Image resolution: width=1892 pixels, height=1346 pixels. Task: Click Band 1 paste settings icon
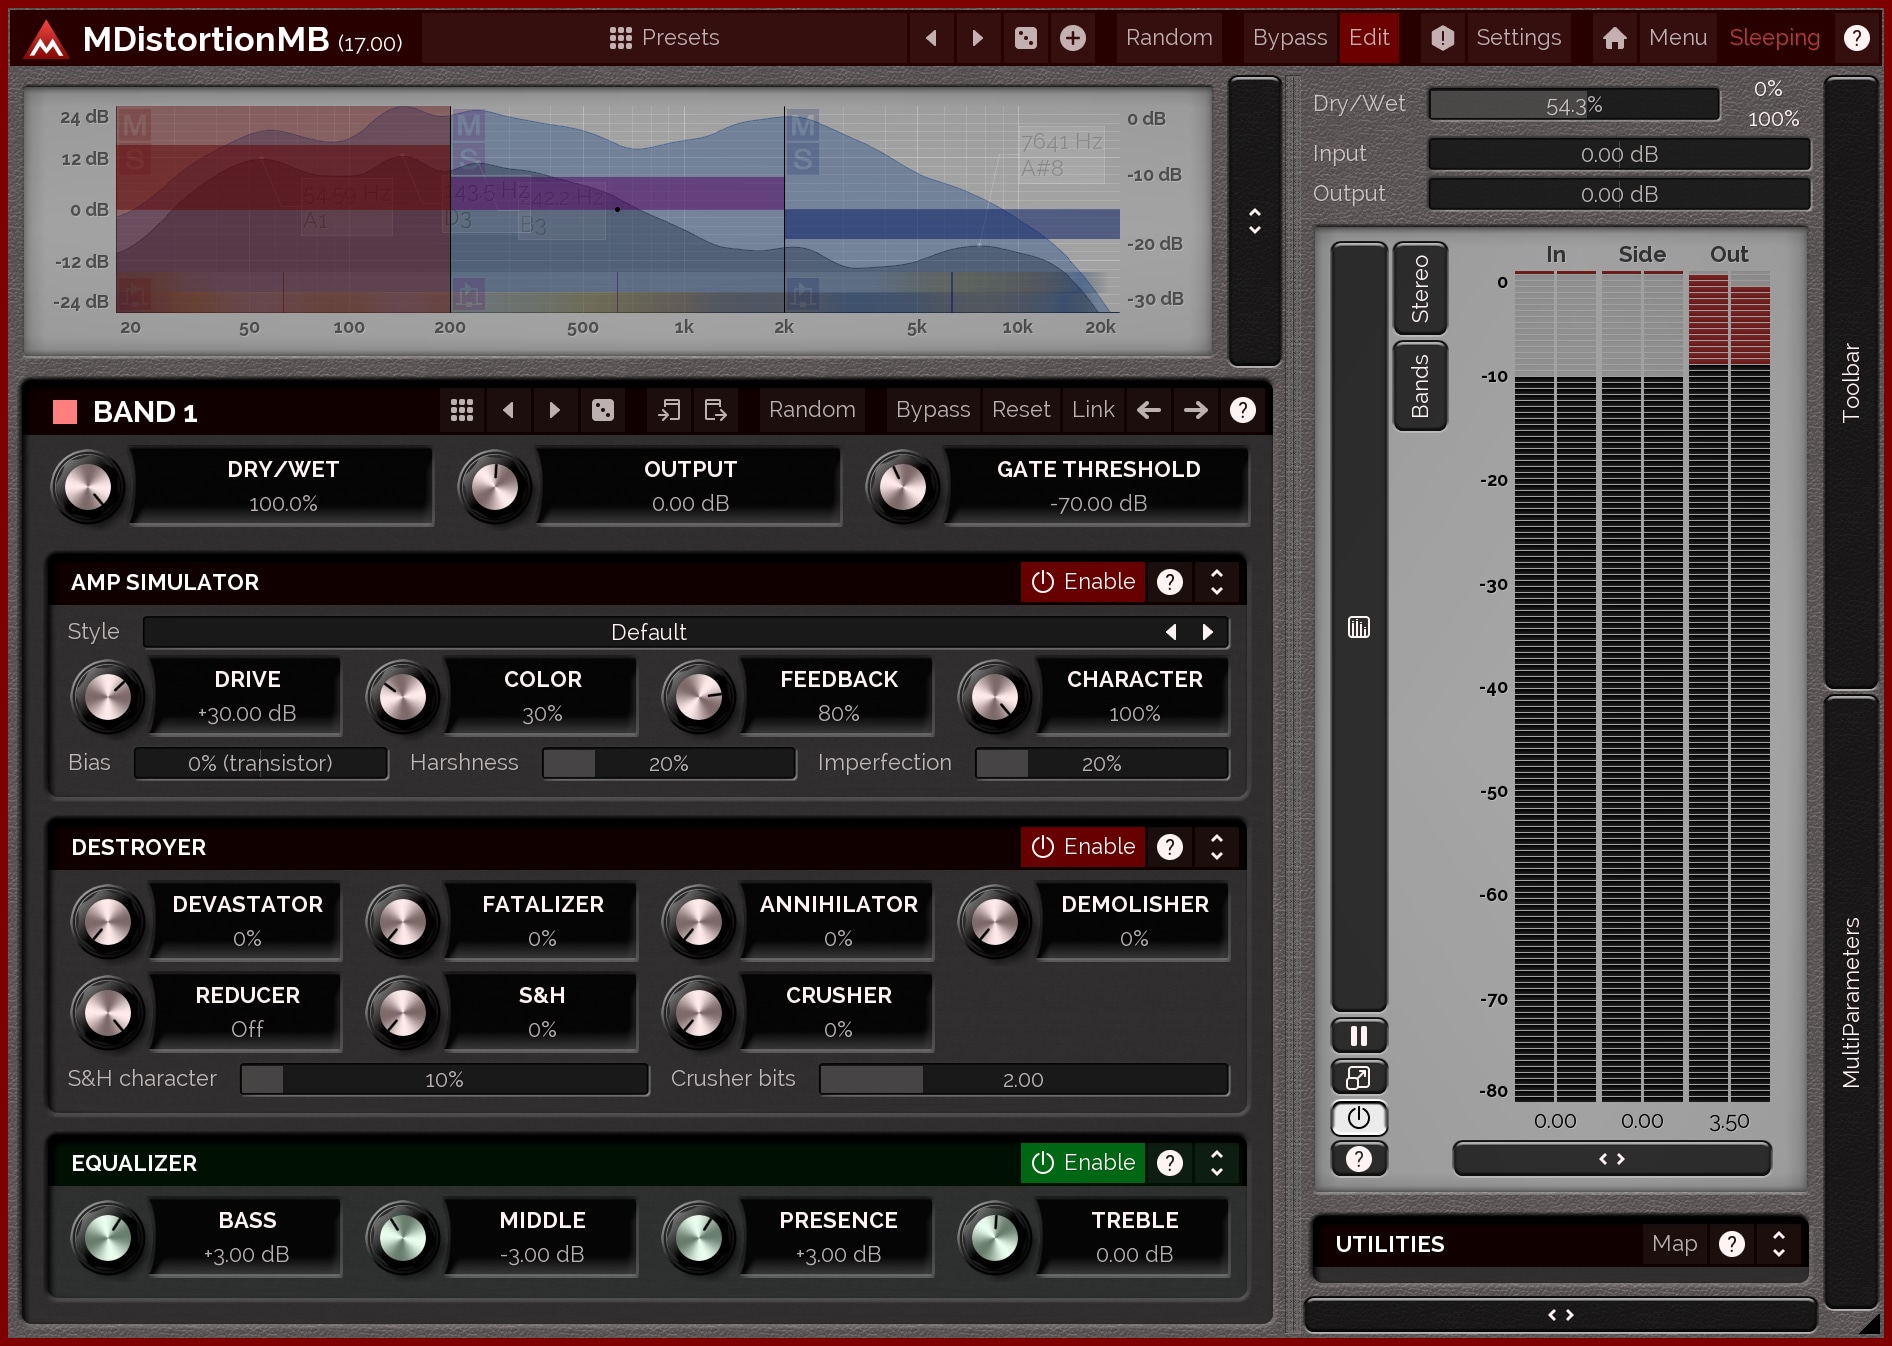tap(715, 410)
